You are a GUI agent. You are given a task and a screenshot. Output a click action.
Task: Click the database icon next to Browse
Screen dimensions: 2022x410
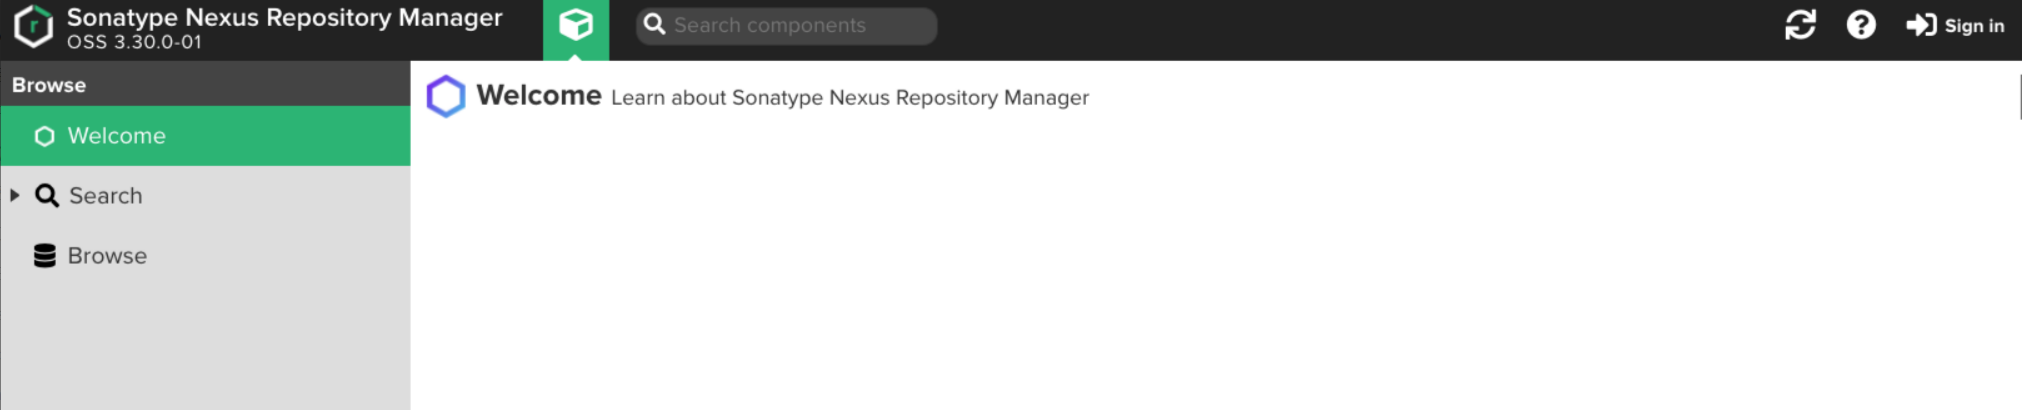tap(45, 256)
